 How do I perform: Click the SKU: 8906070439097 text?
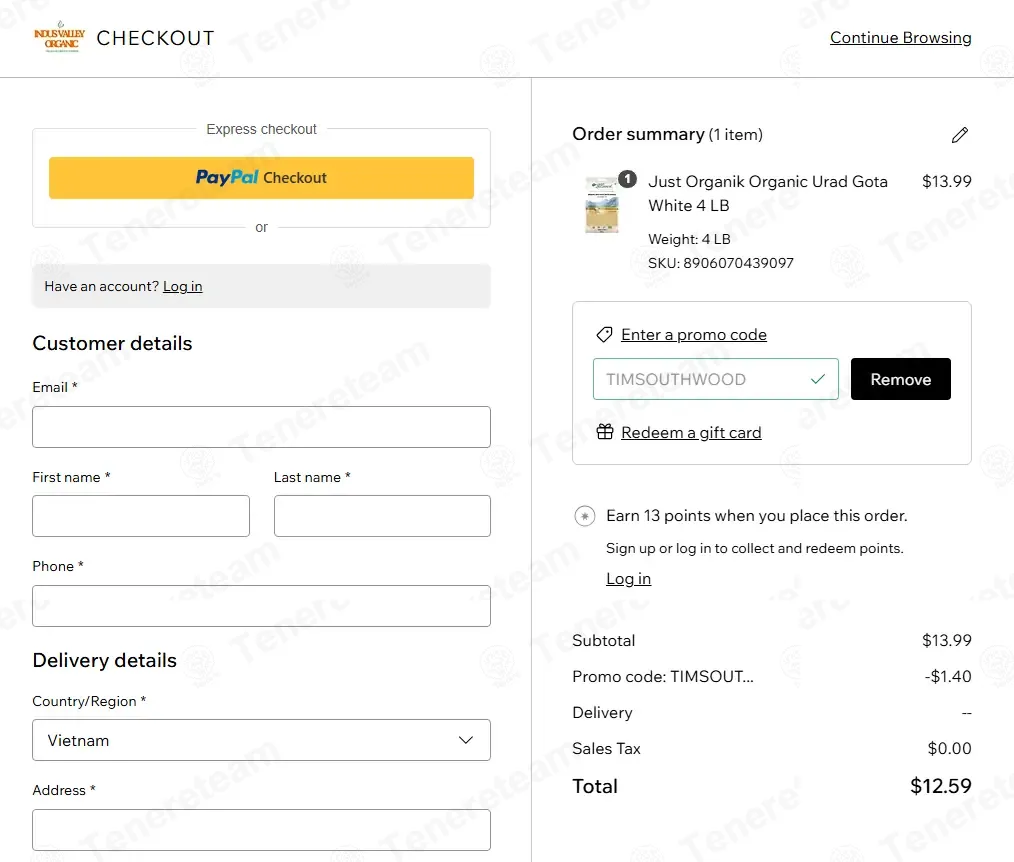pos(721,263)
